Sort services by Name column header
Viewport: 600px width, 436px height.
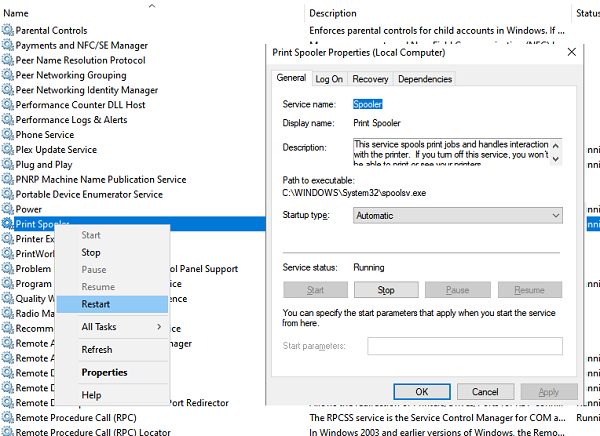pos(16,13)
